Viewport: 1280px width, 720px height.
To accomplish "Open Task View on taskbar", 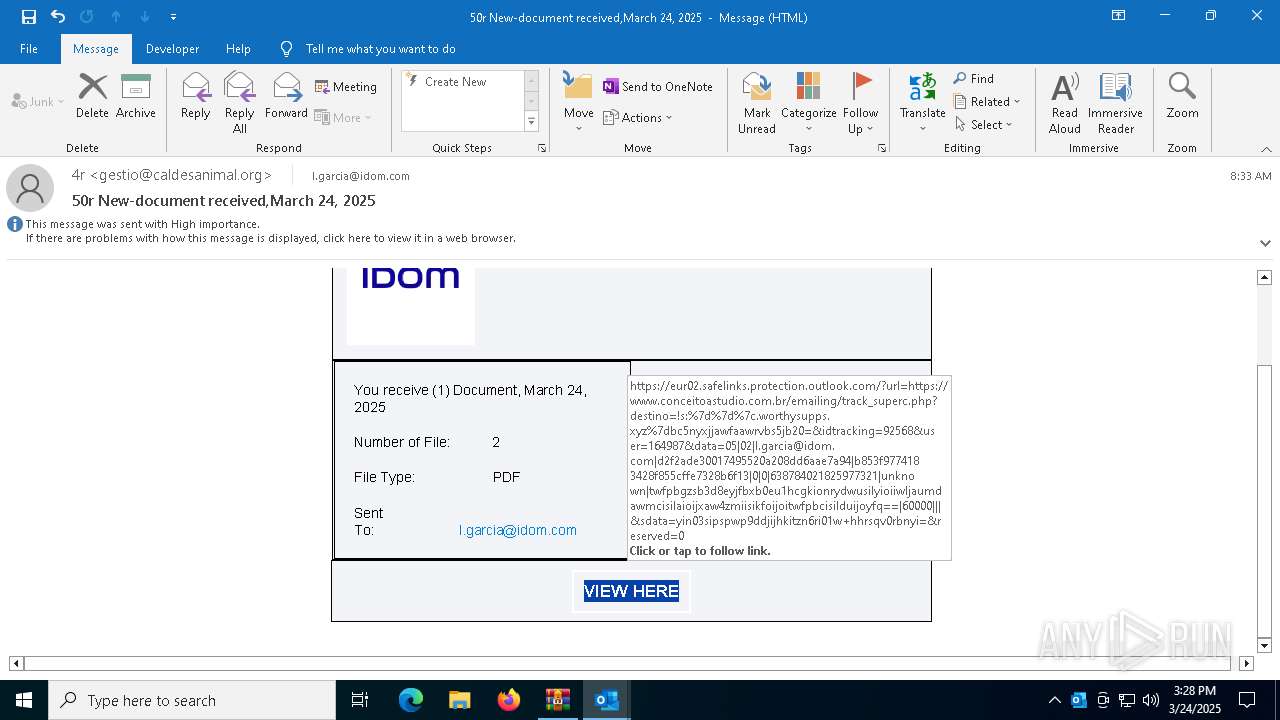I will (x=360, y=700).
